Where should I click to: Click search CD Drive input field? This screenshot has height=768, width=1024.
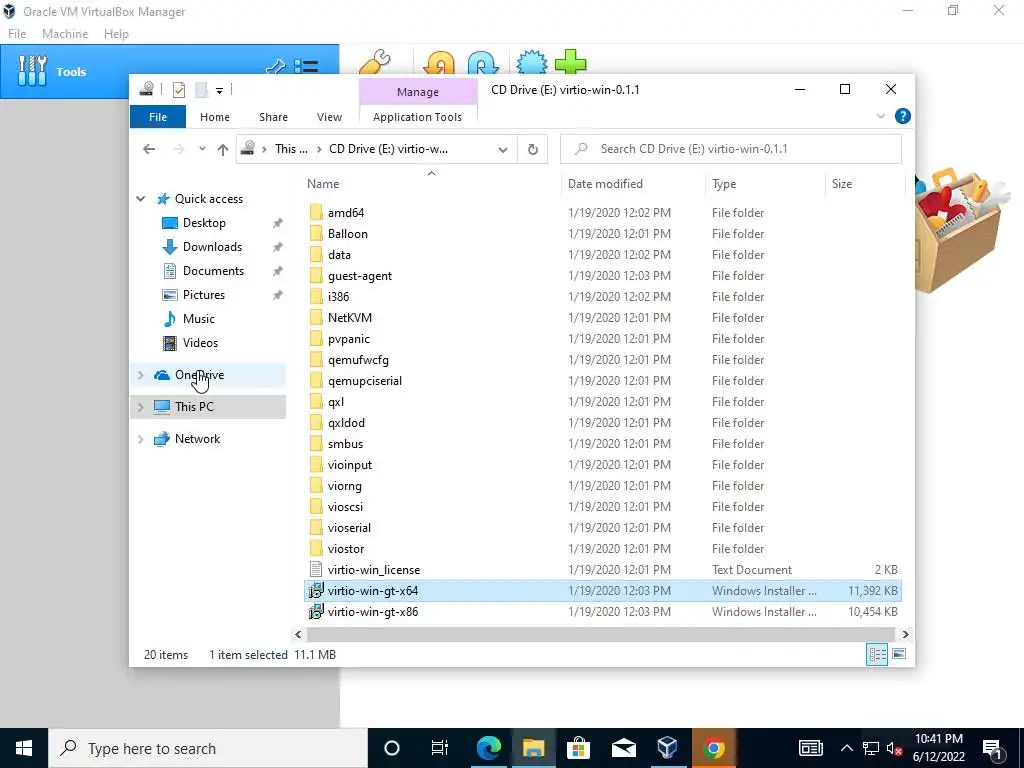click(x=731, y=149)
